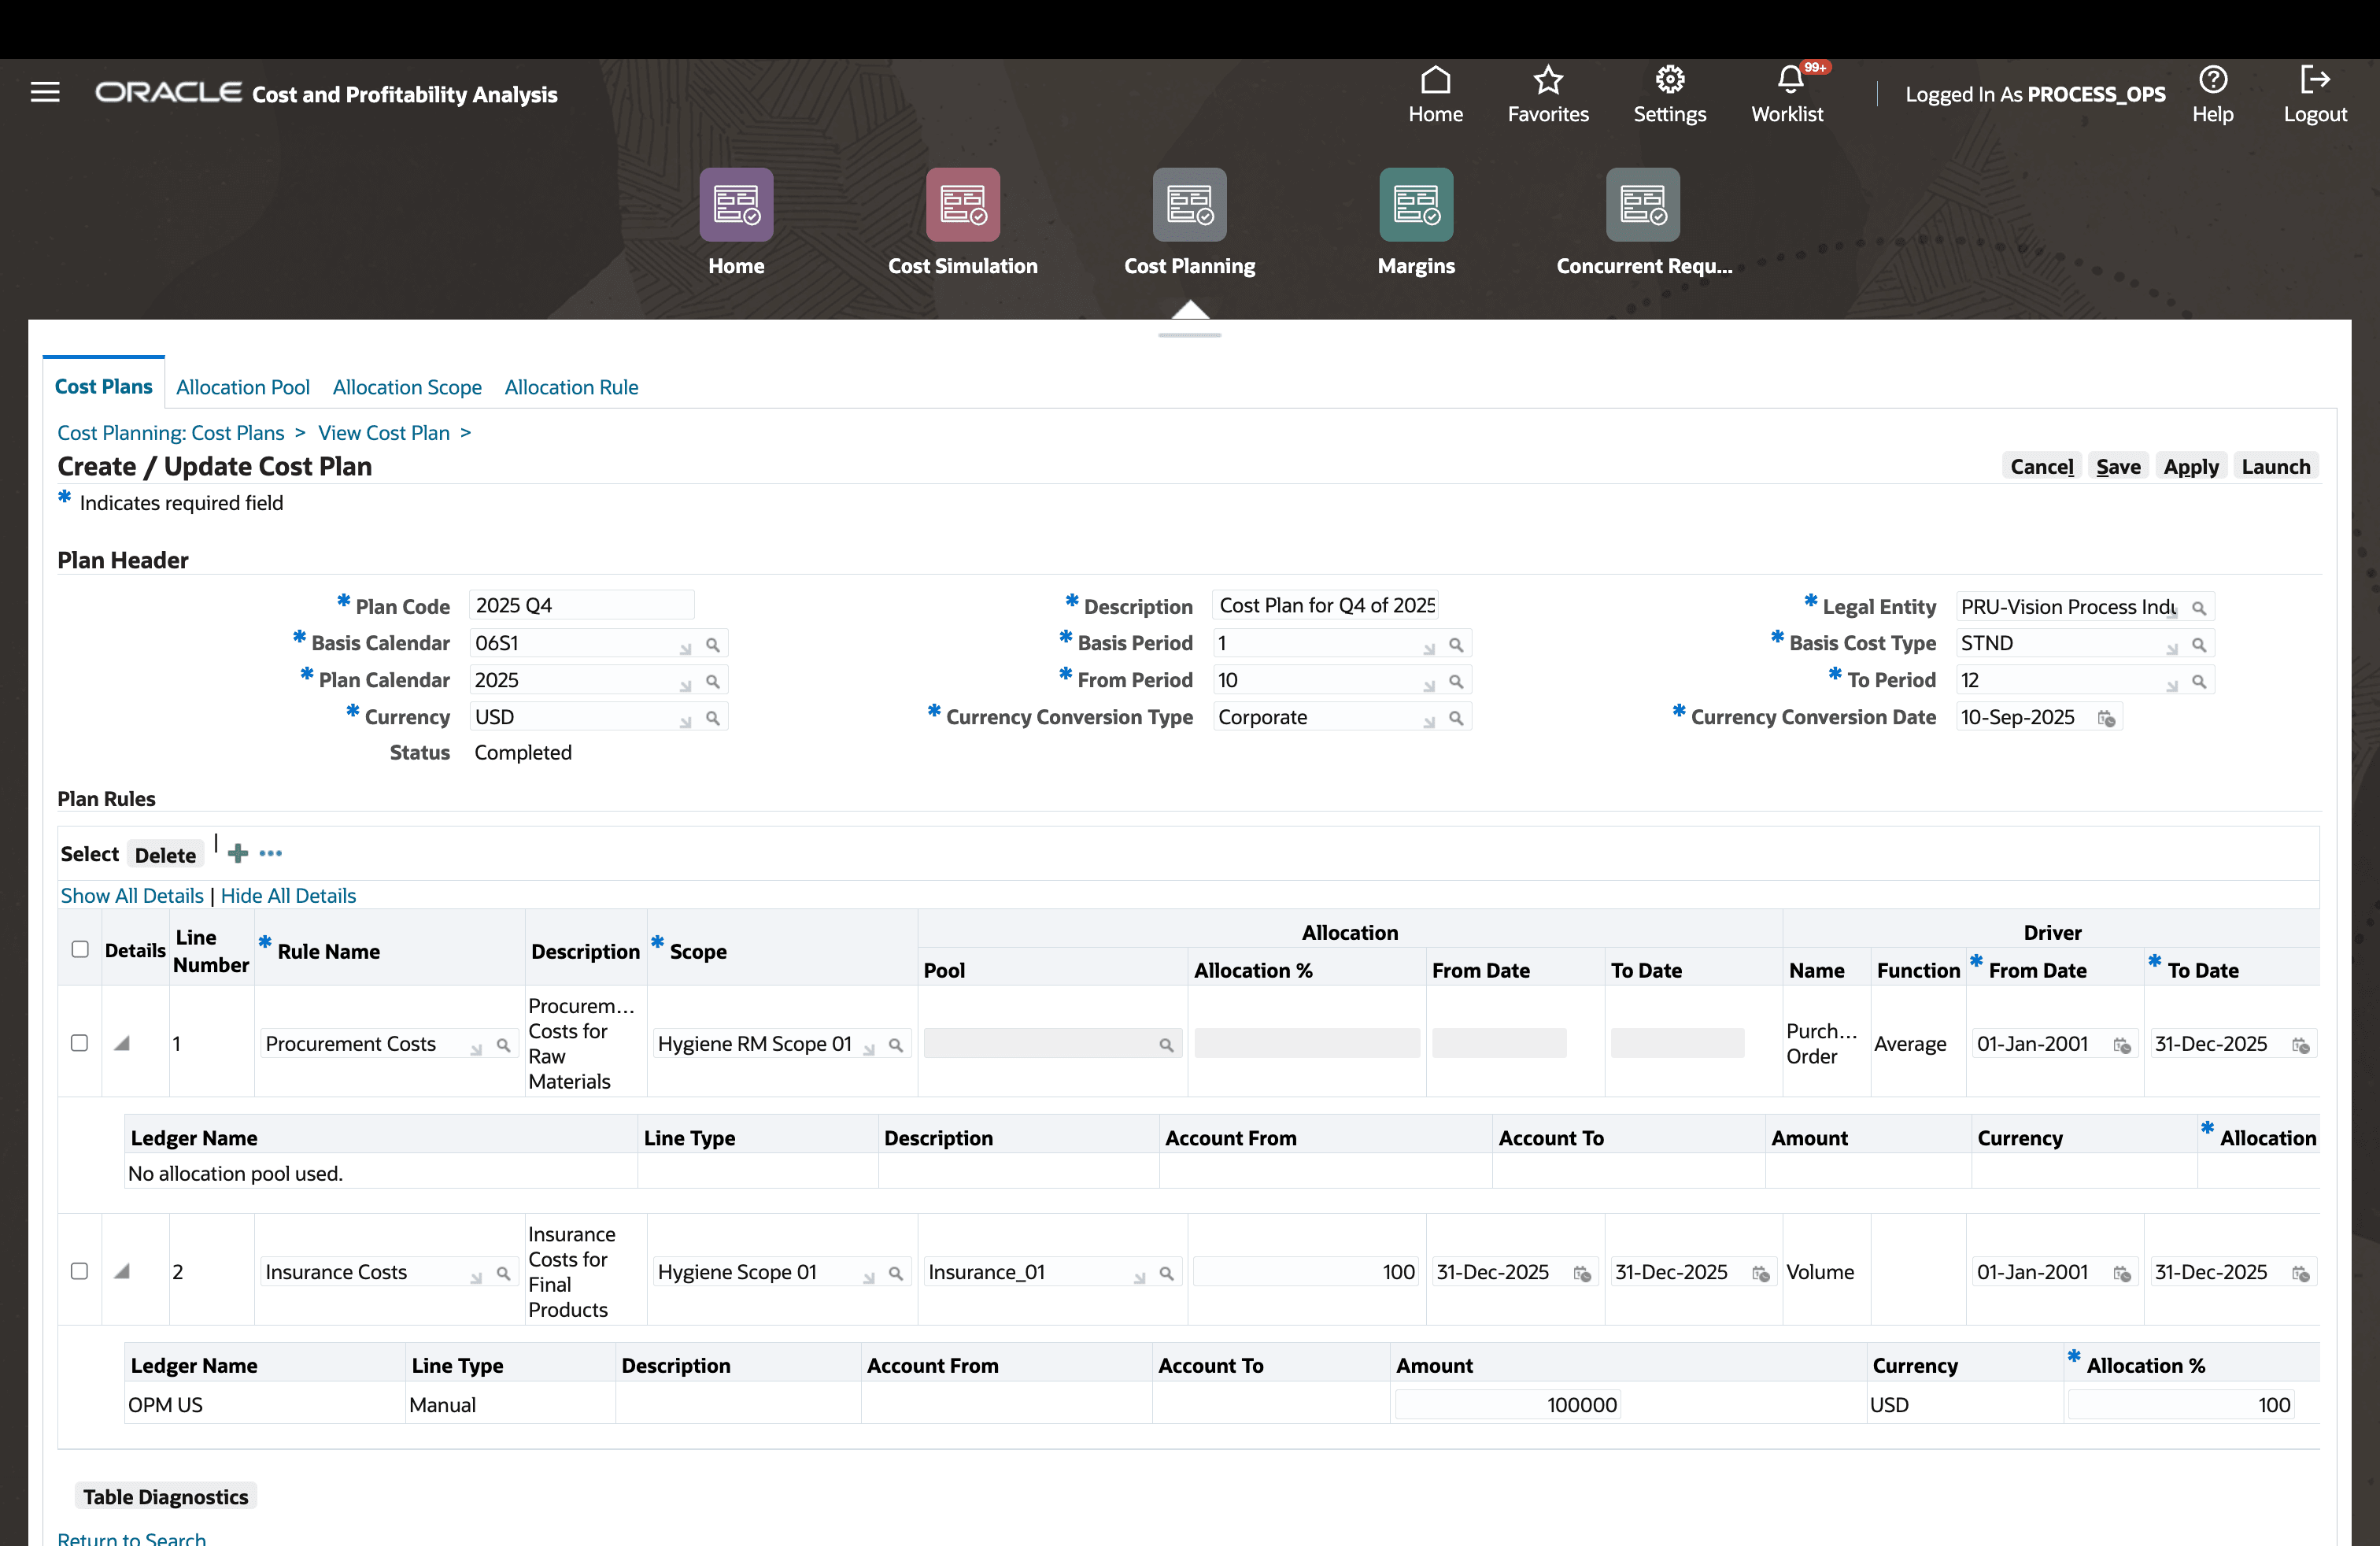Click the green plus add-row icon
2380x1546 pixels.
tap(237, 853)
